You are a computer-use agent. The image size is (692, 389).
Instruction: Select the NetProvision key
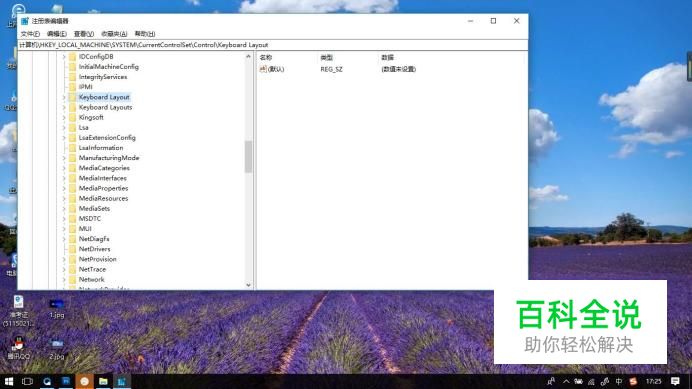pos(98,259)
